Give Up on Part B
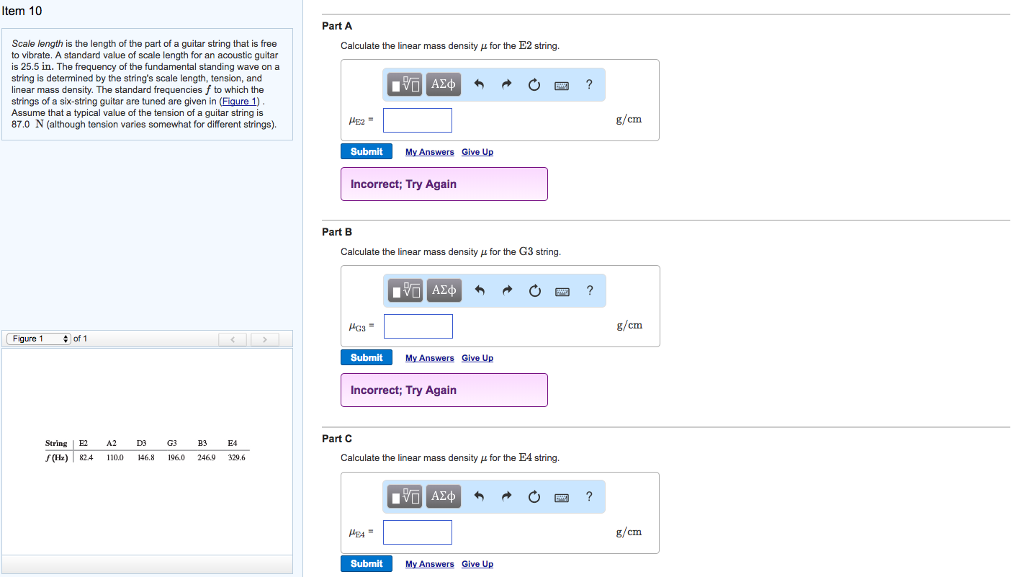This screenshot has height=577, width=1024. 477,358
